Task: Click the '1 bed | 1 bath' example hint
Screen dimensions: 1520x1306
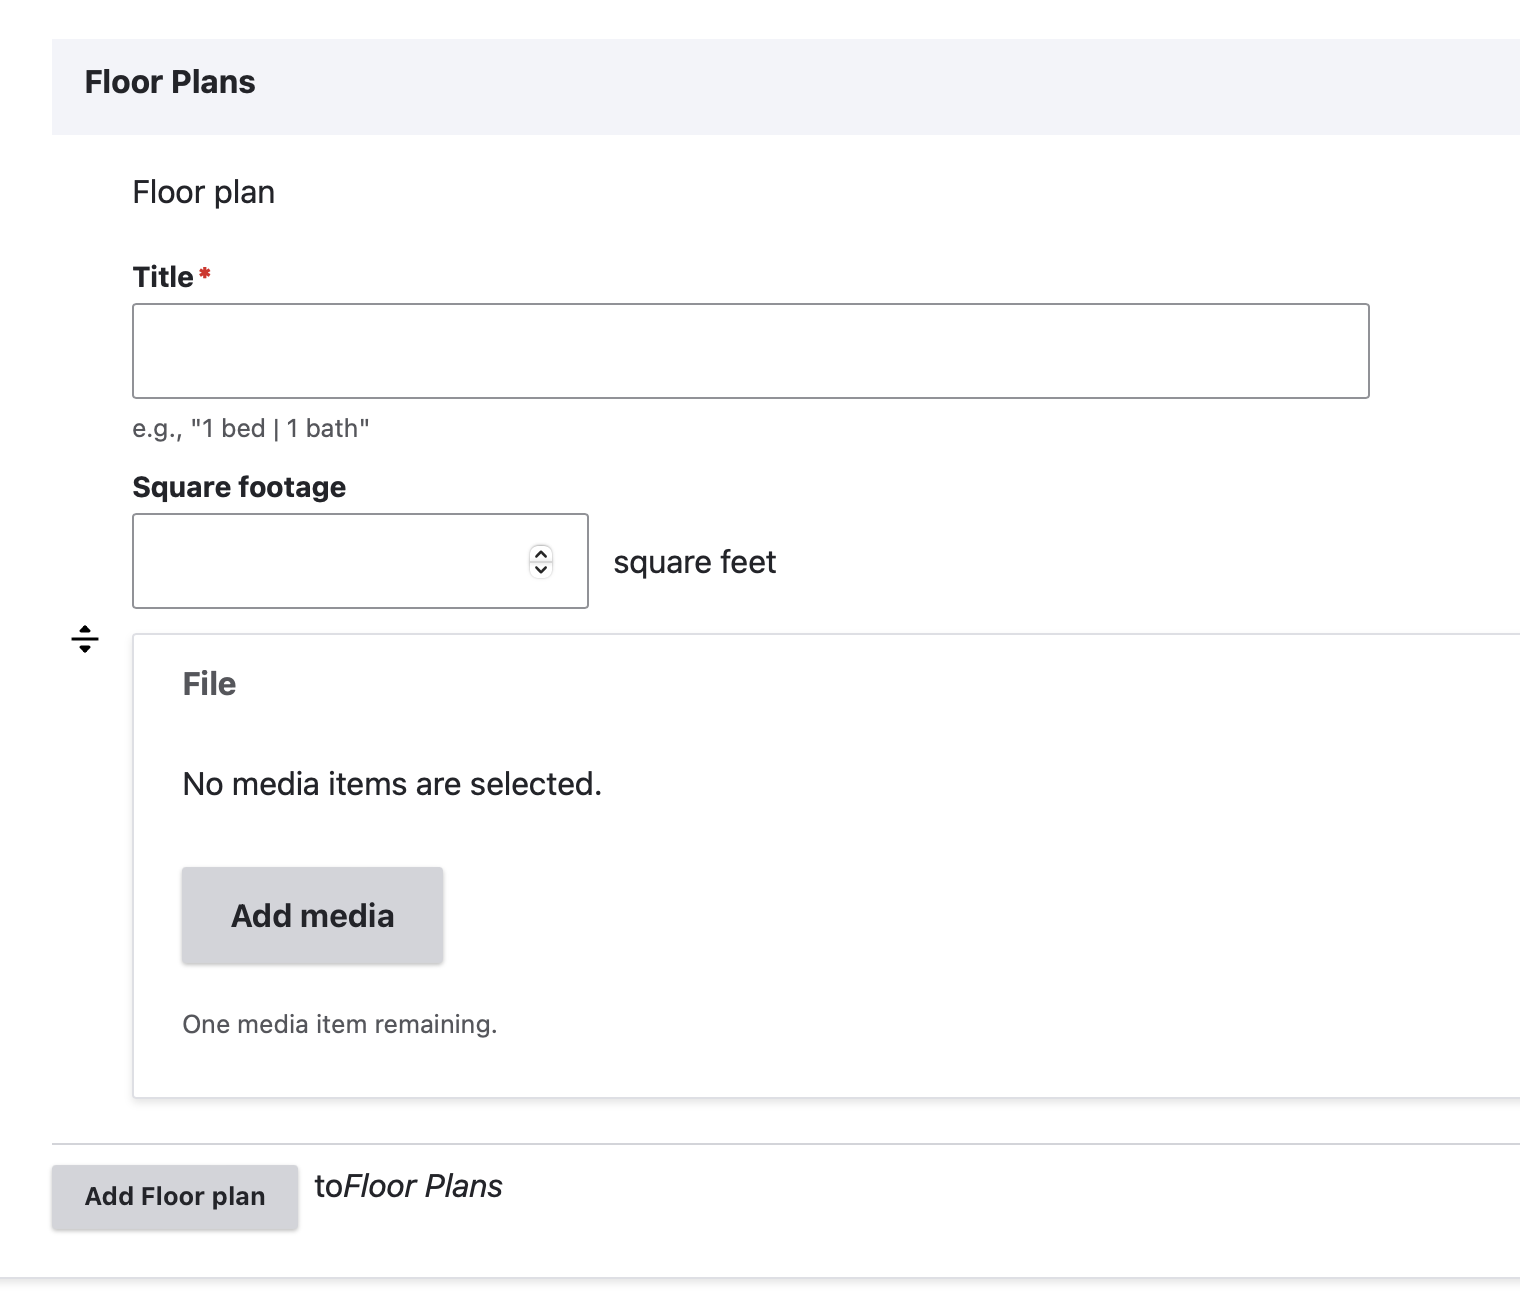Action: (x=250, y=428)
